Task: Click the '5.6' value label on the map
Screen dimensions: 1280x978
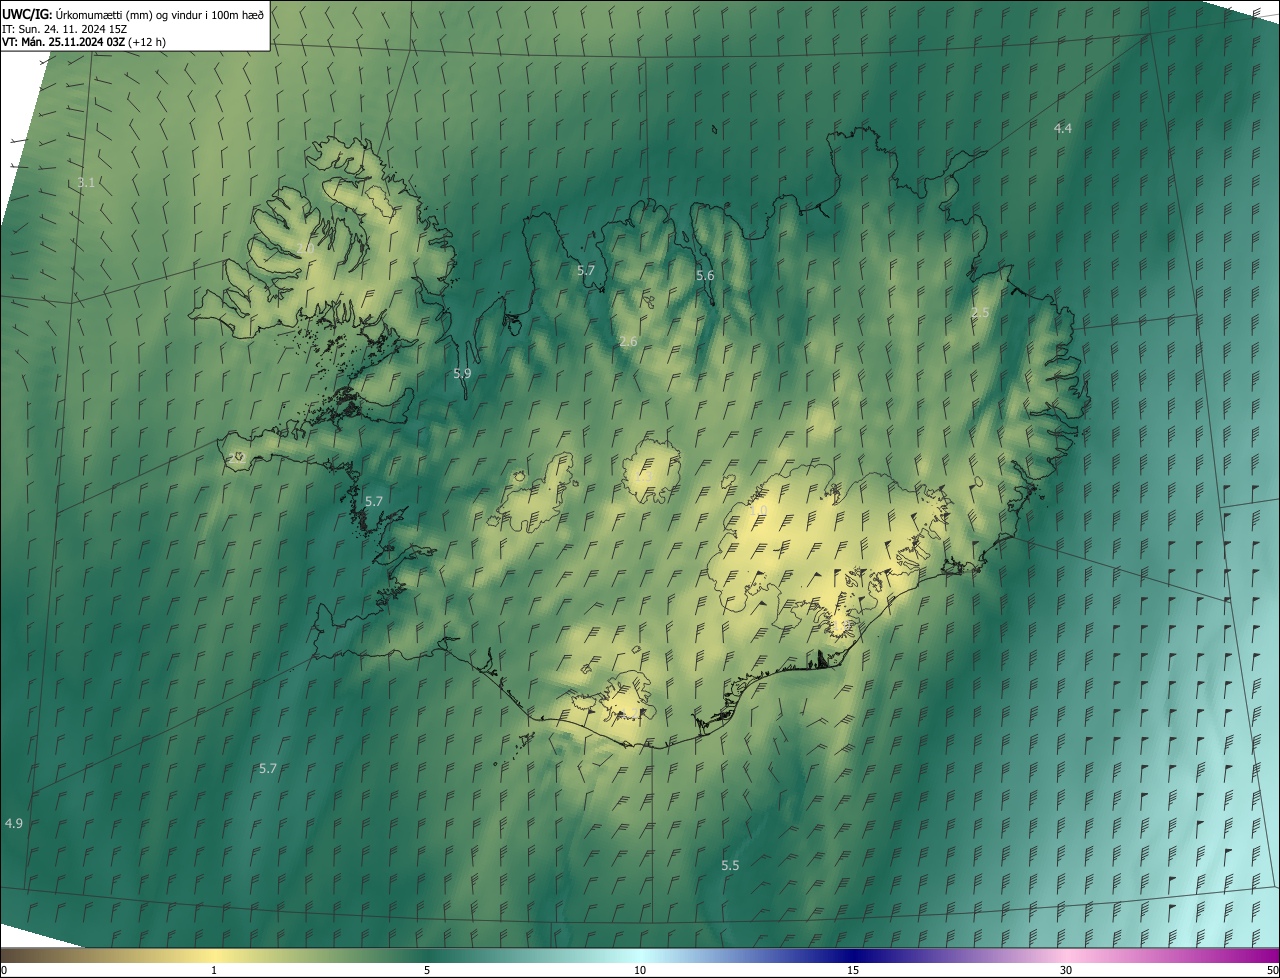Action: [x=705, y=276]
